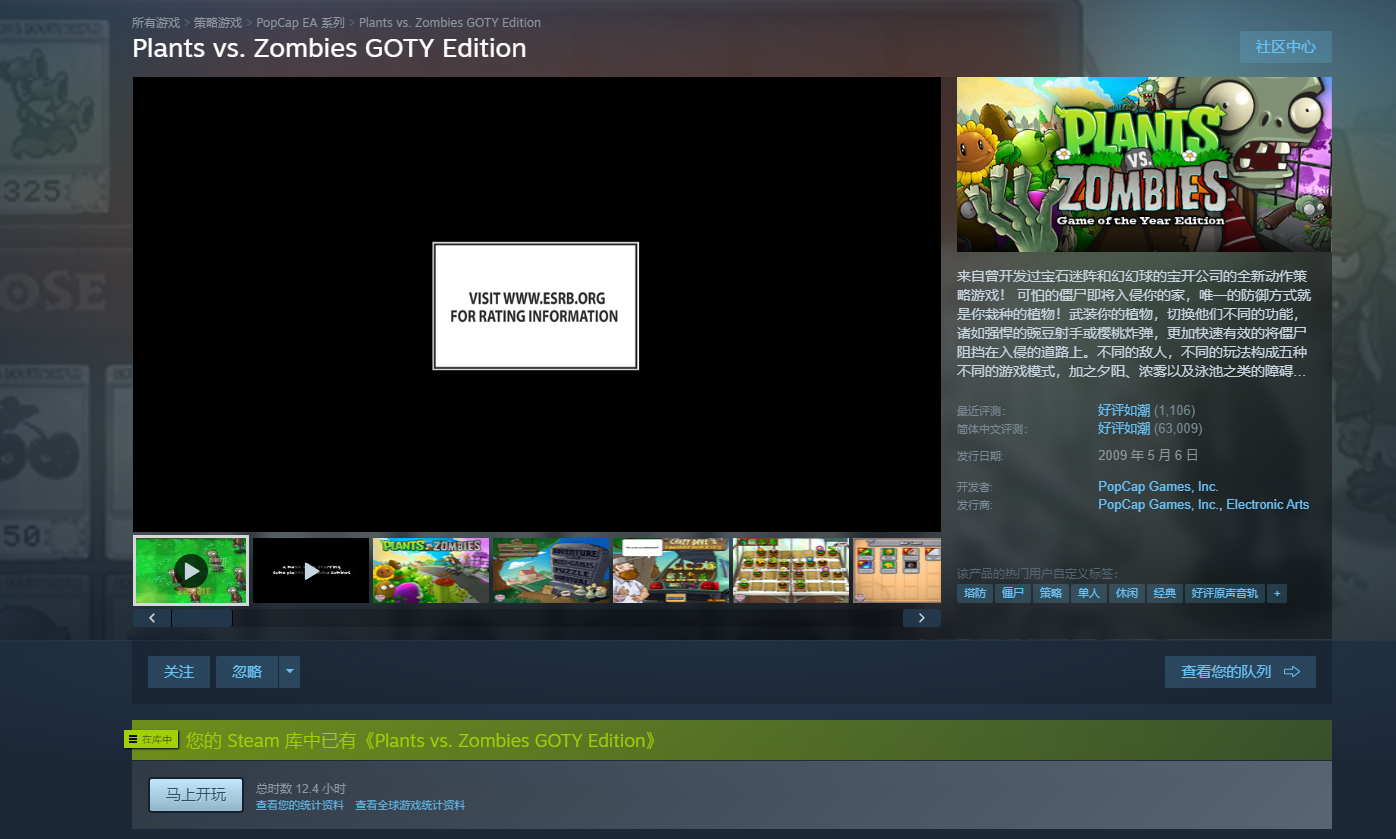This screenshot has height=839, width=1396.
Task: Select the 经典 tag
Action: [x=1164, y=593]
